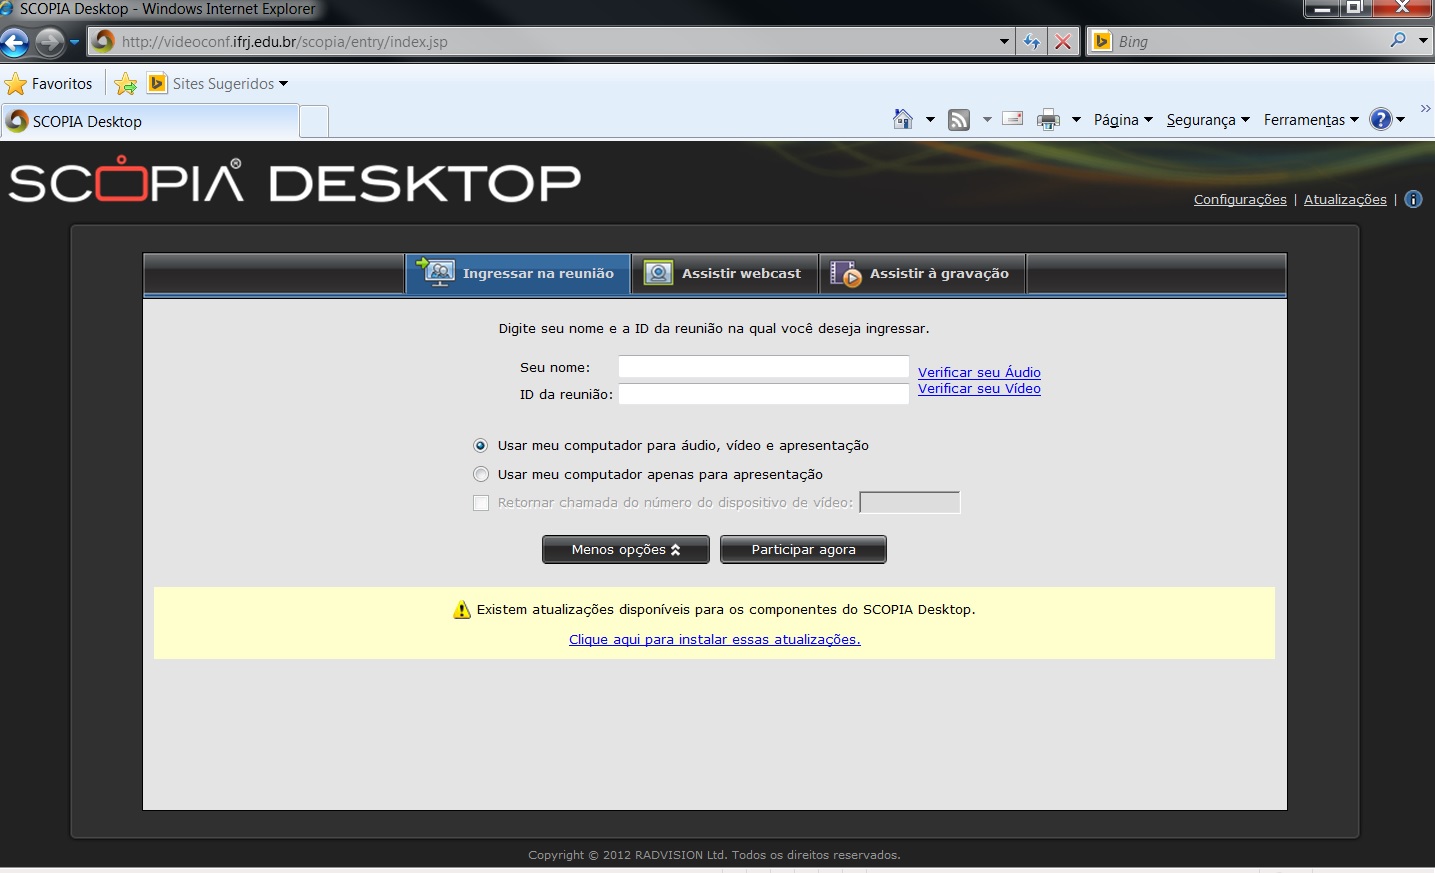
Task: Click the RSS feeds icon
Action: (x=959, y=120)
